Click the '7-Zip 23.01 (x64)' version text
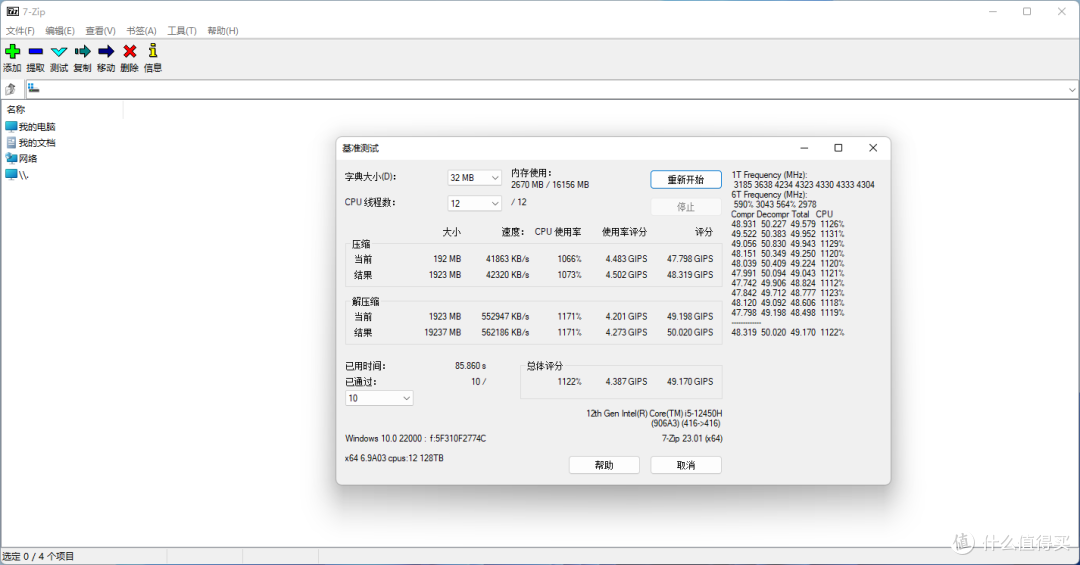This screenshot has height=565, width=1080. 692,438
